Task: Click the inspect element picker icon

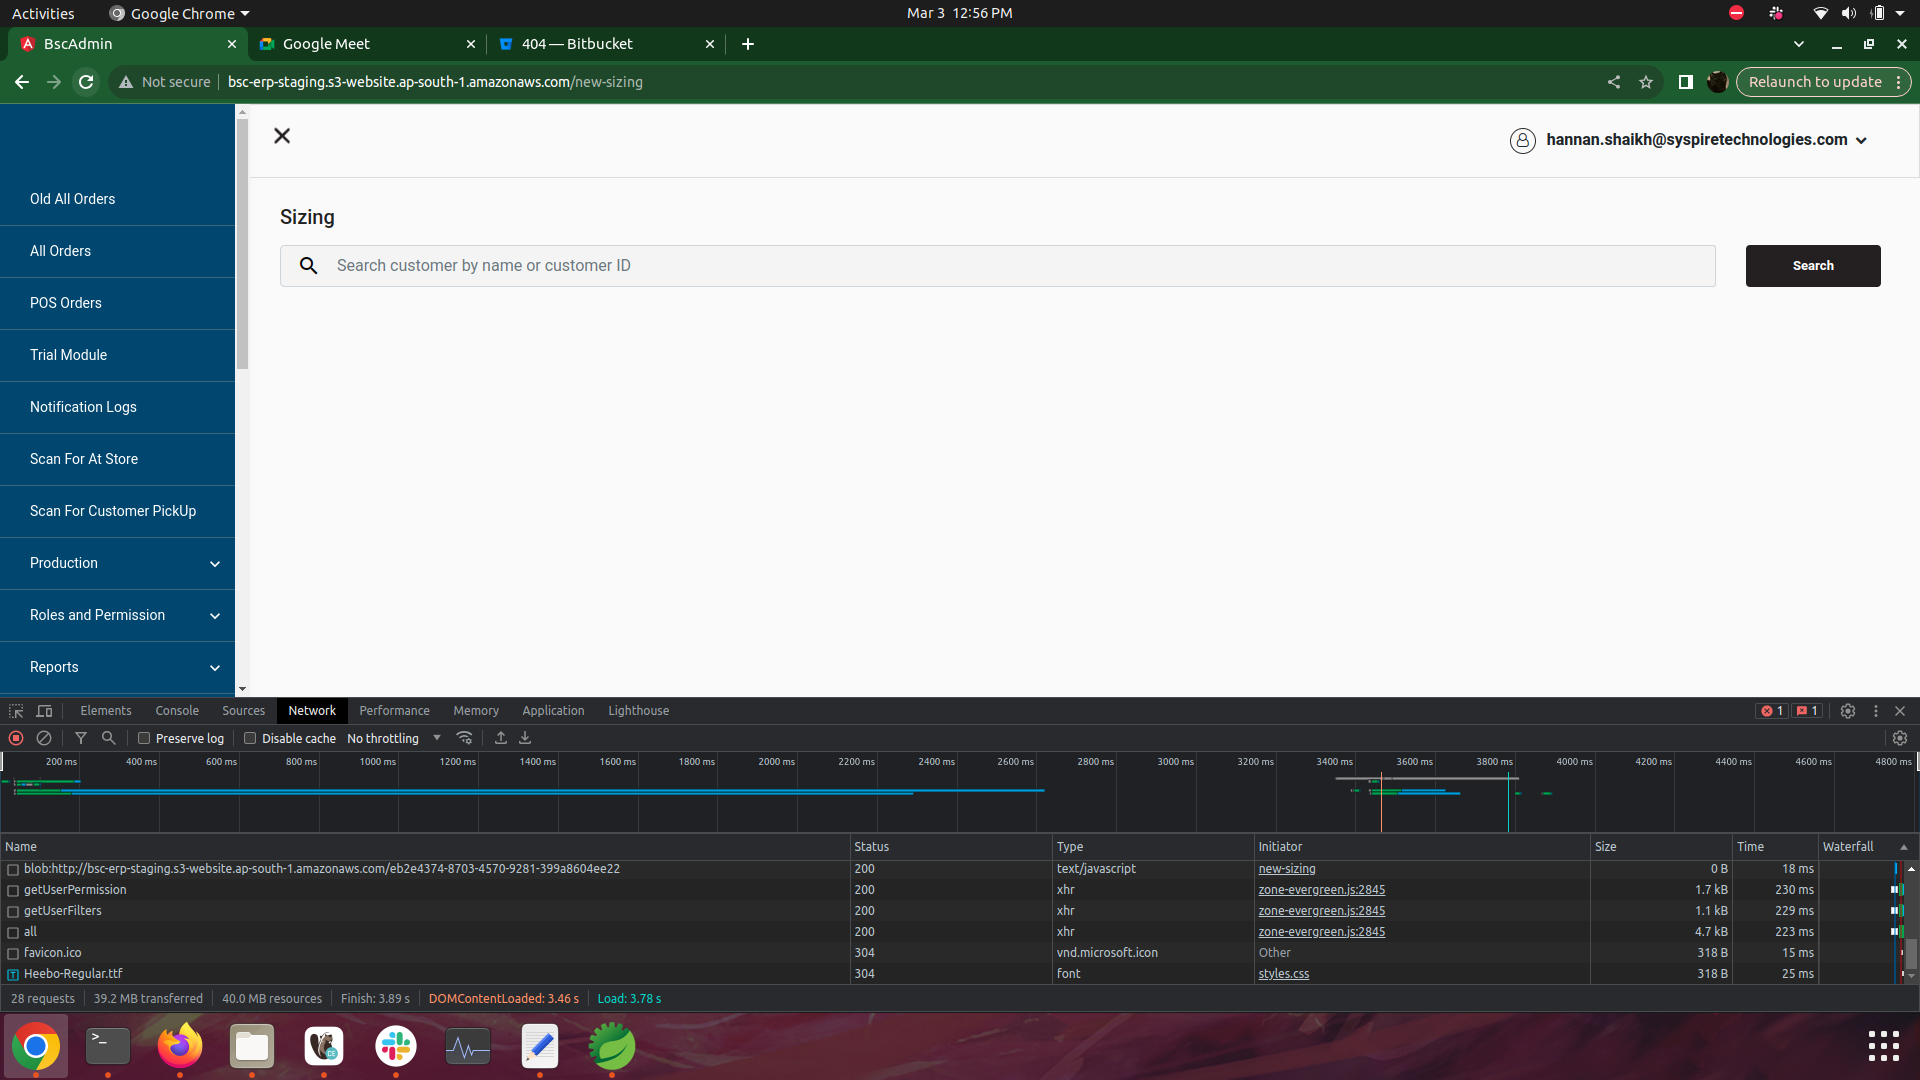Action: (x=16, y=711)
